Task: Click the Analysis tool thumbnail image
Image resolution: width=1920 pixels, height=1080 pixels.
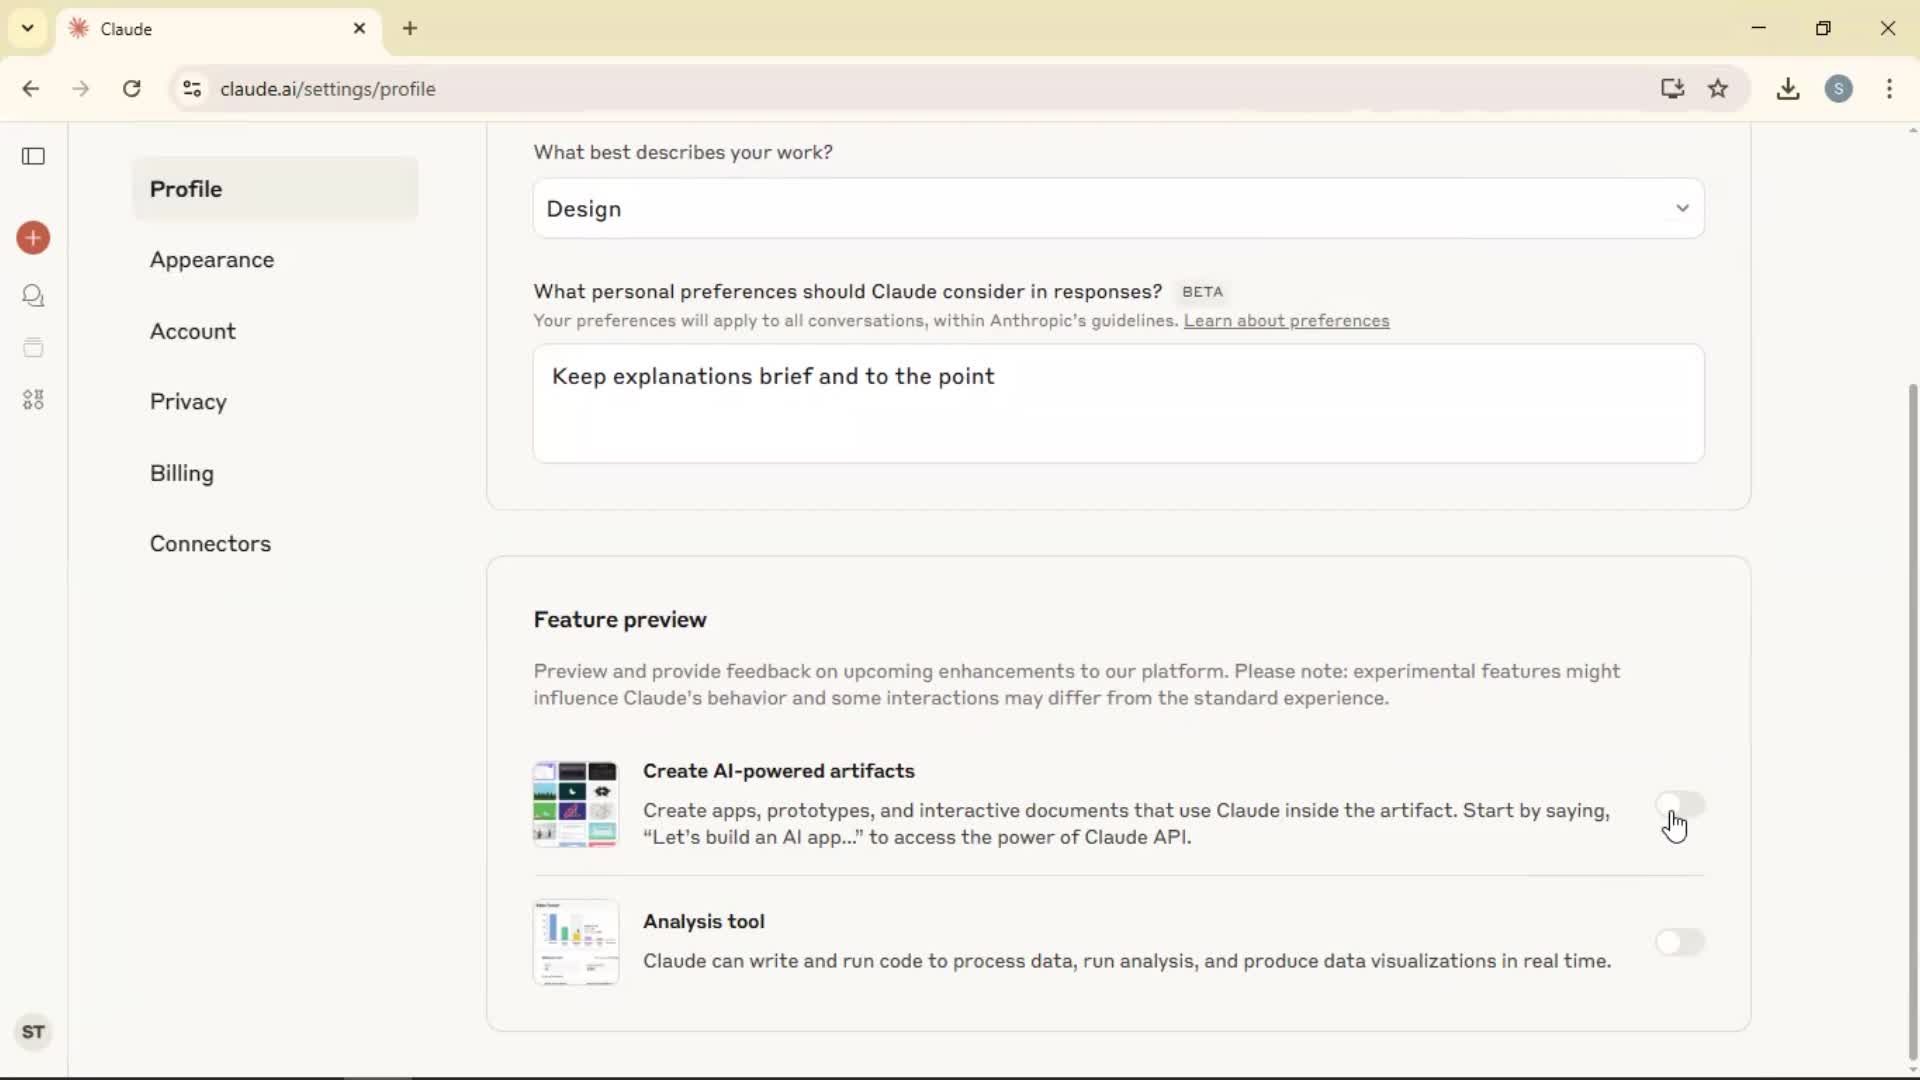Action: click(576, 942)
